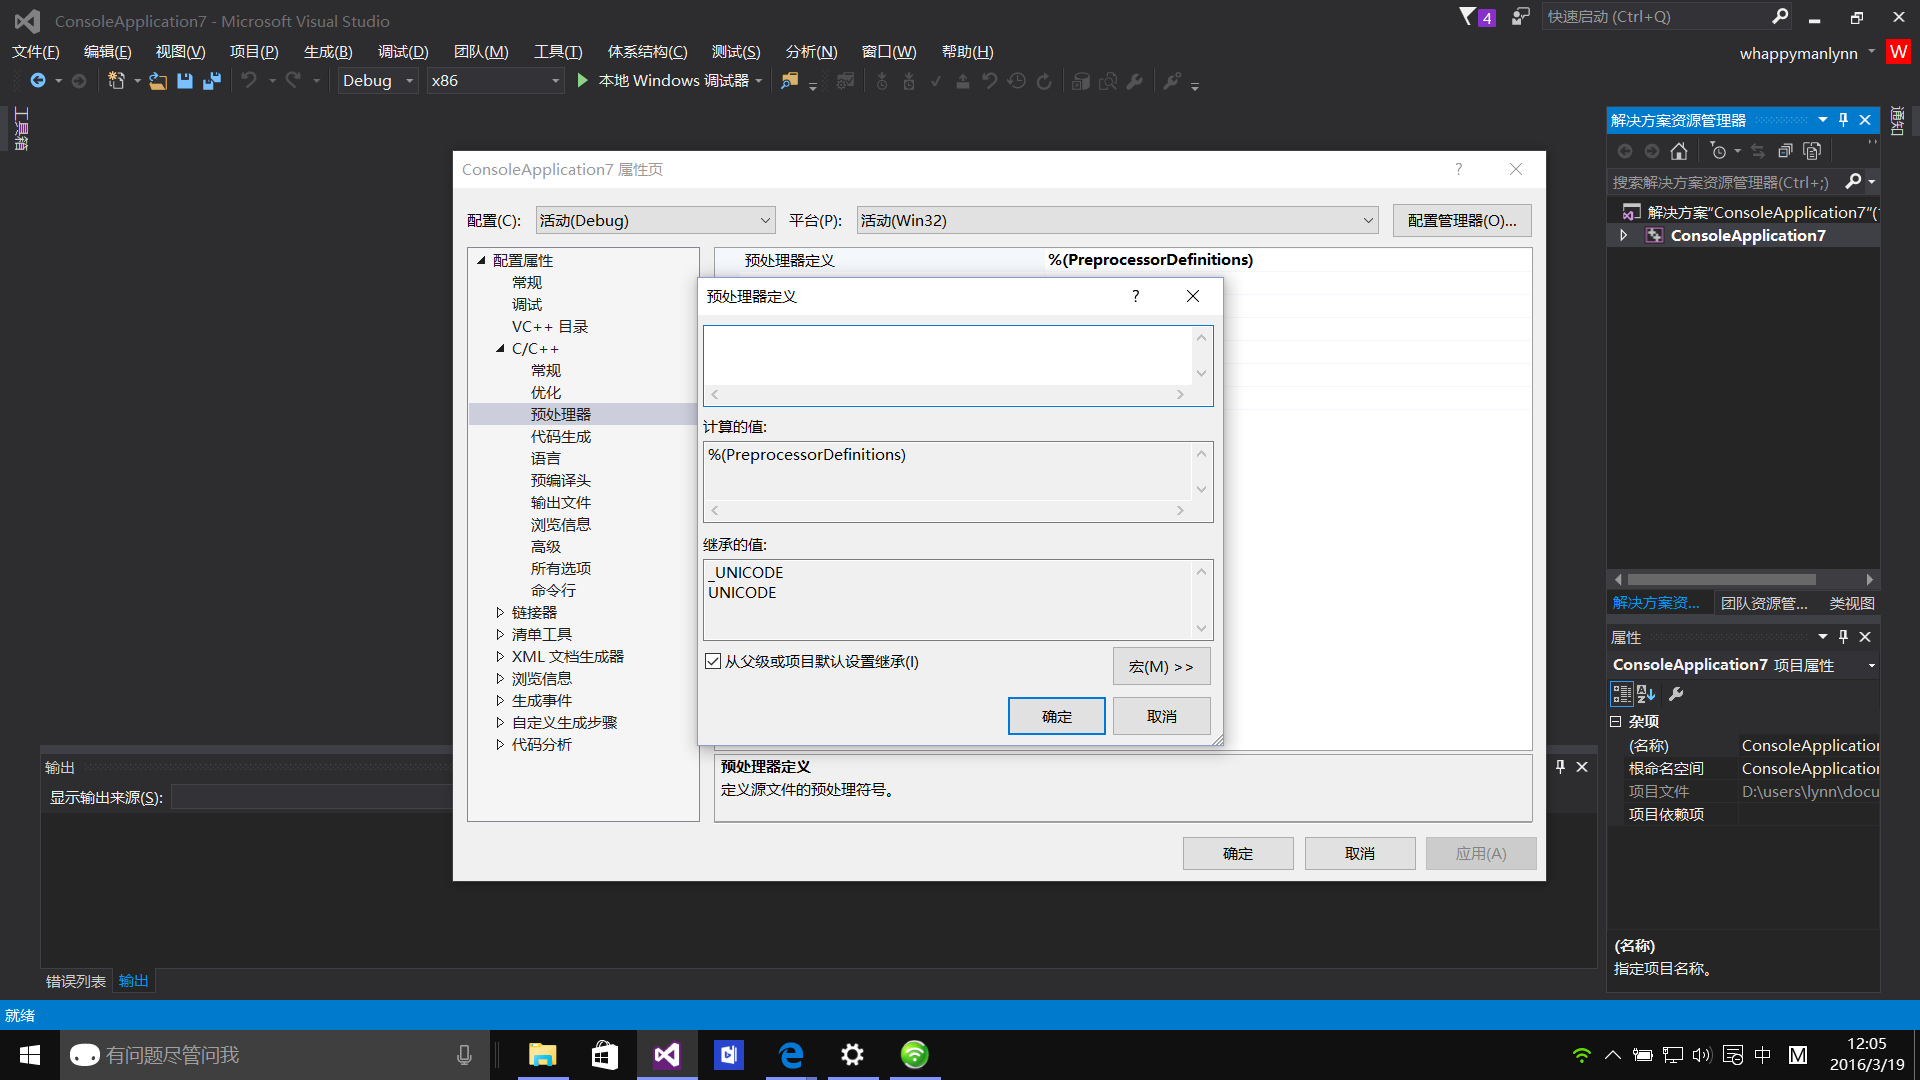This screenshot has height=1080, width=1920.
Task: Click the Solution Explorer horizontal scrollbar
Action: pyautogui.click(x=1722, y=580)
